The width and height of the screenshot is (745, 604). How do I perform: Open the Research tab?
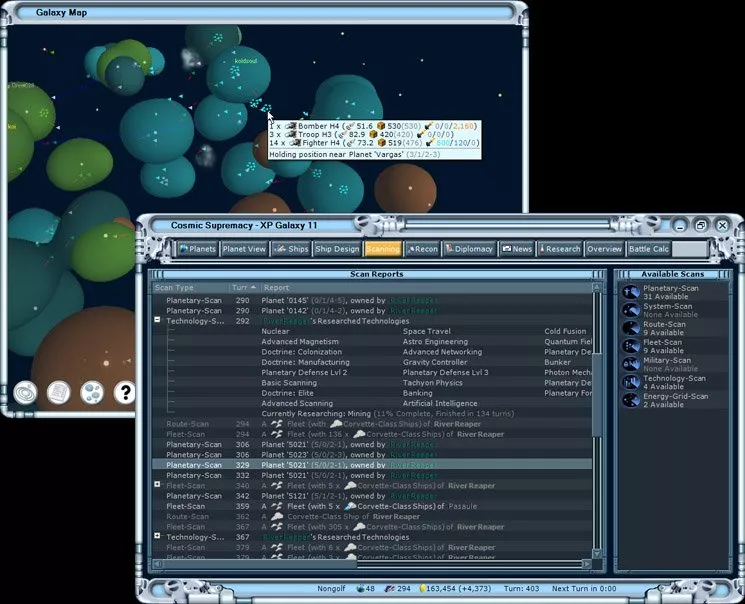[x=560, y=249]
